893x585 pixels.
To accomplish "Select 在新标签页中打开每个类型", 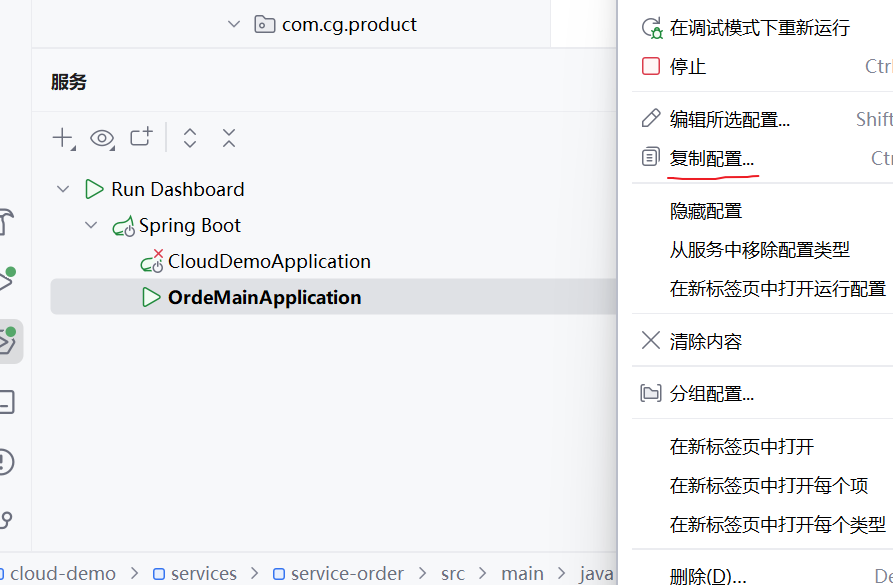I will [x=778, y=524].
